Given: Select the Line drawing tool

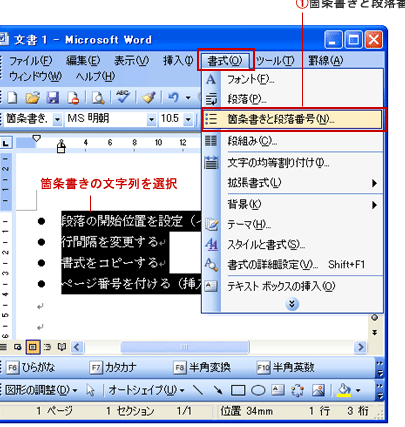Looking at the screenshot, I should click(x=198, y=390).
